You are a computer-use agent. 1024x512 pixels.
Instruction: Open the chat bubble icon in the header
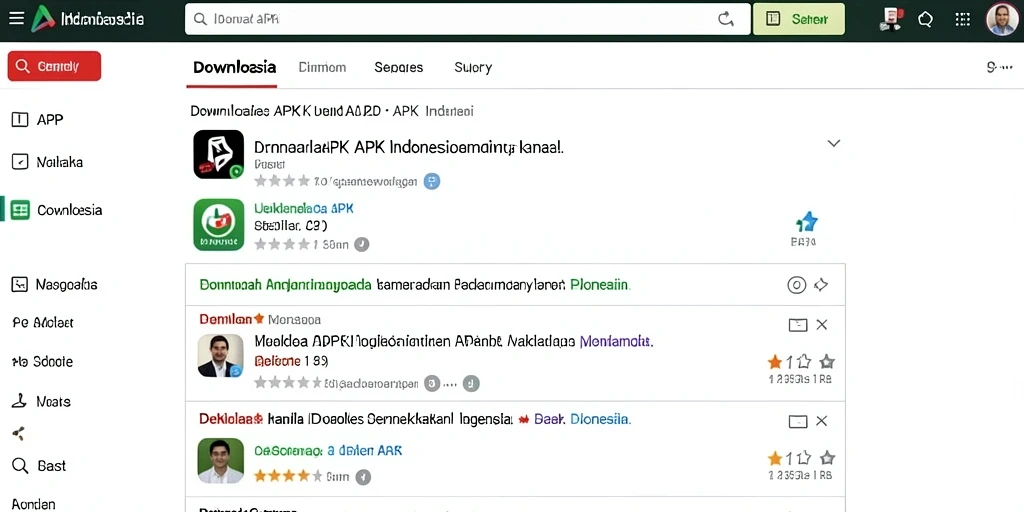[x=925, y=20]
